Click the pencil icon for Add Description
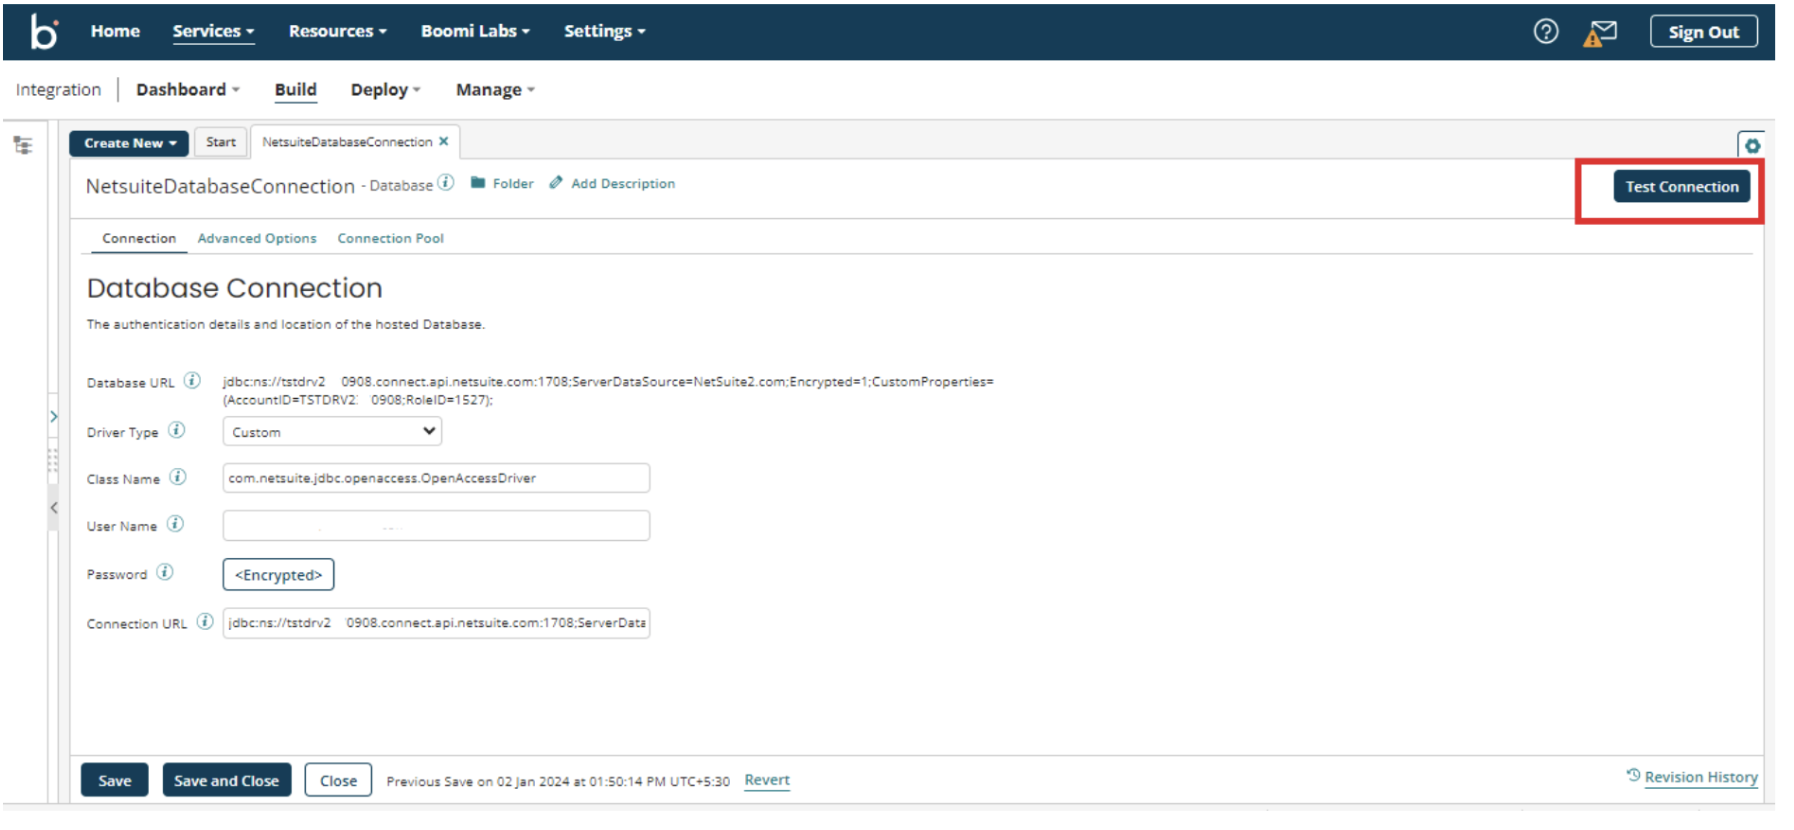The width and height of the screenshot is (1794, 830). click(x=556, y=183)
